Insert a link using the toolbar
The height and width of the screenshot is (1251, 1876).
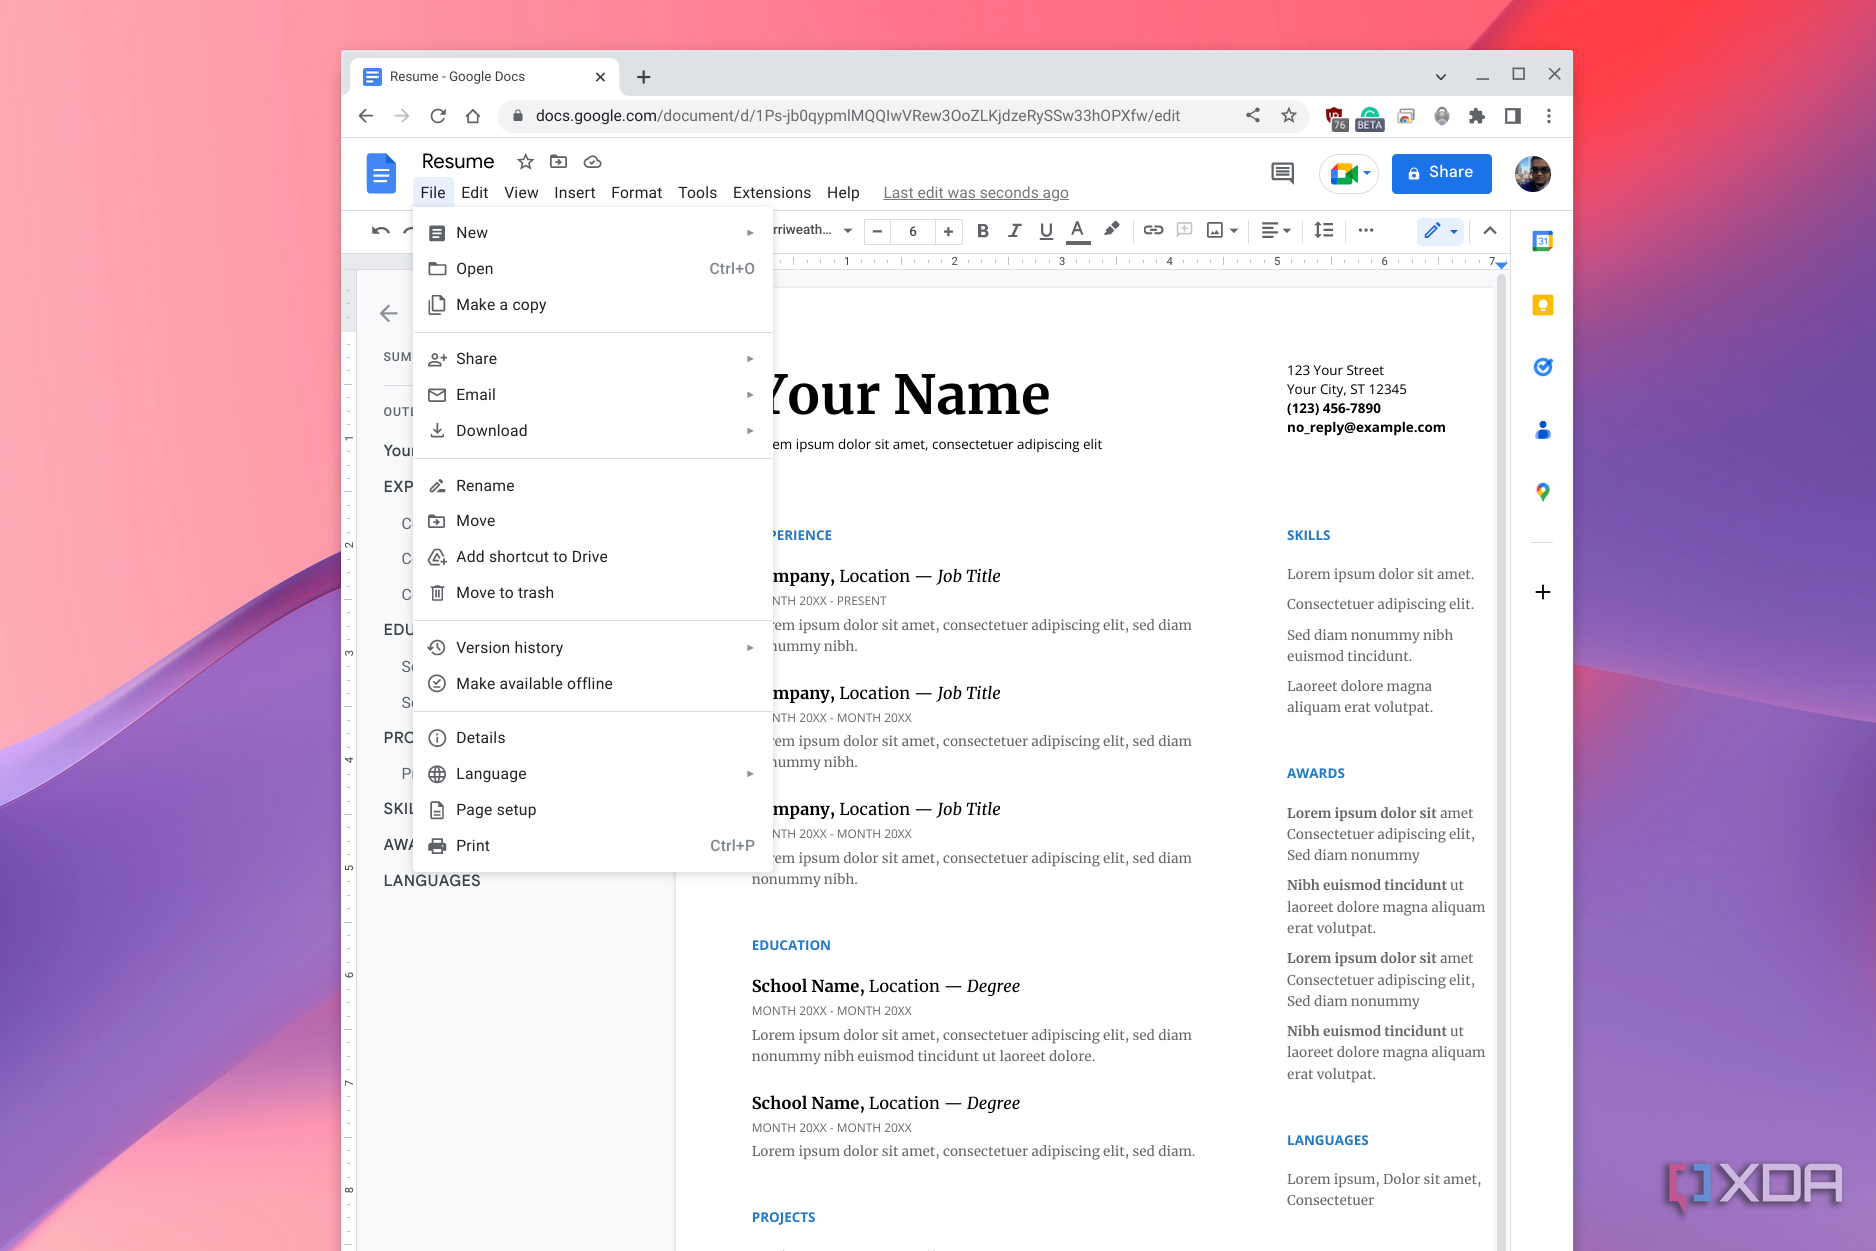(1153, 231)
